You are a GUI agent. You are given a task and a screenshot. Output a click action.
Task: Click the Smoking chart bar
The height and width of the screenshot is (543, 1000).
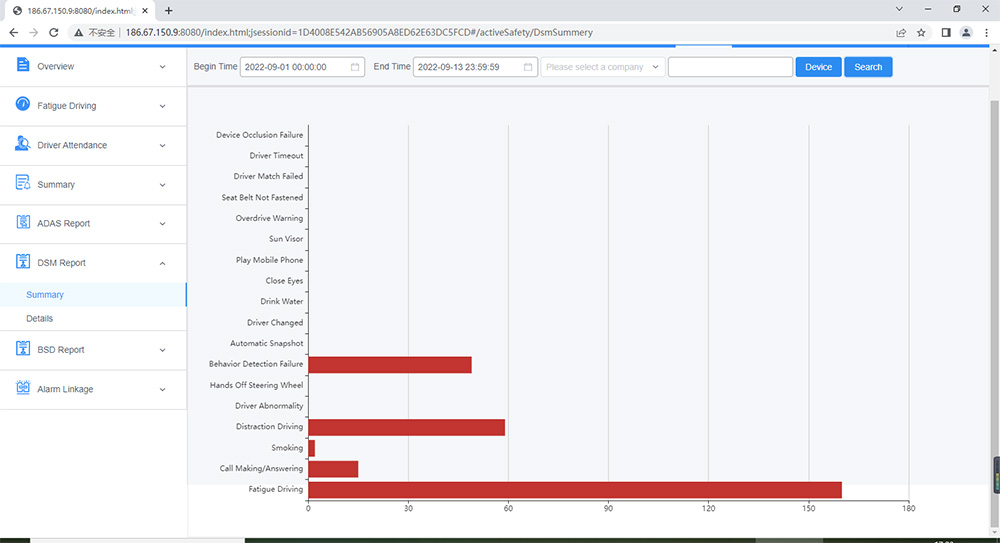pyautogui.click(x=311, y=448)
